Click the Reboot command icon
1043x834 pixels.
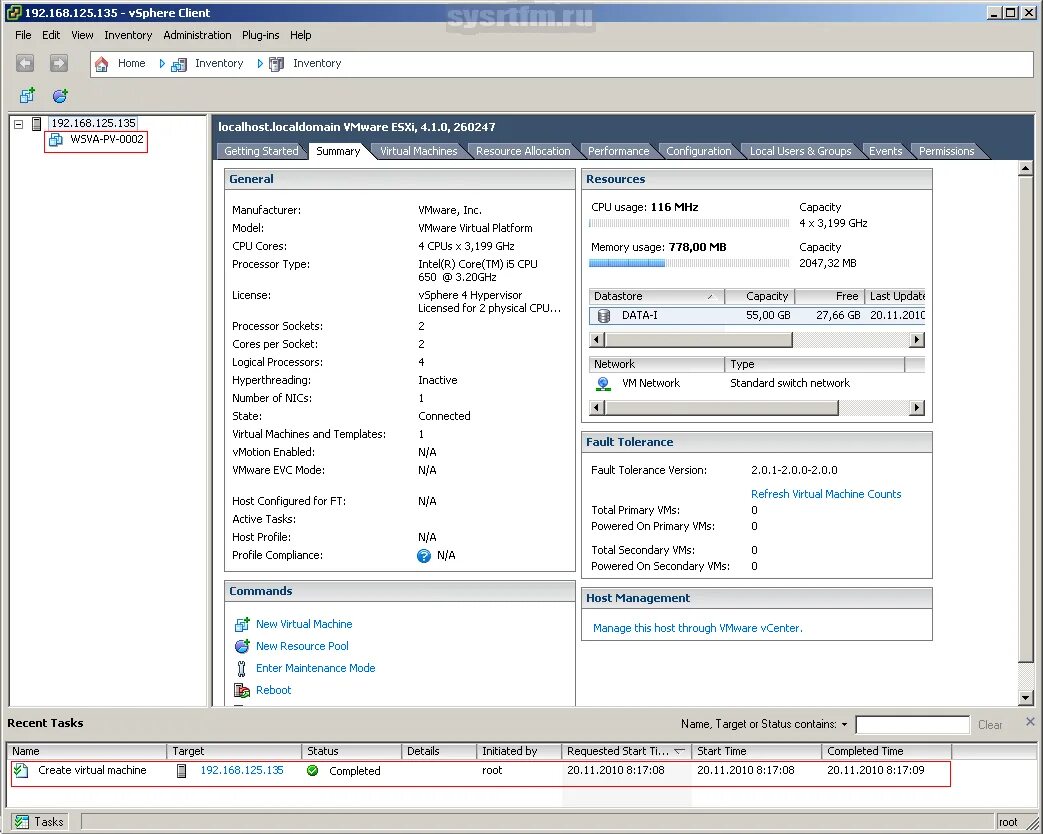click(242, 690)
